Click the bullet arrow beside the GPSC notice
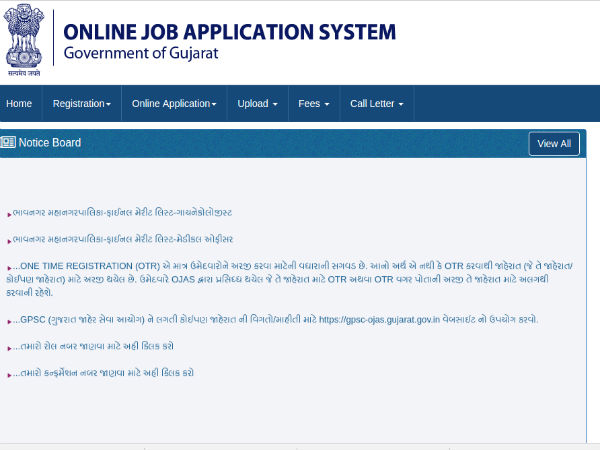Viewport: 600px width, 450px height. point(10,320)
